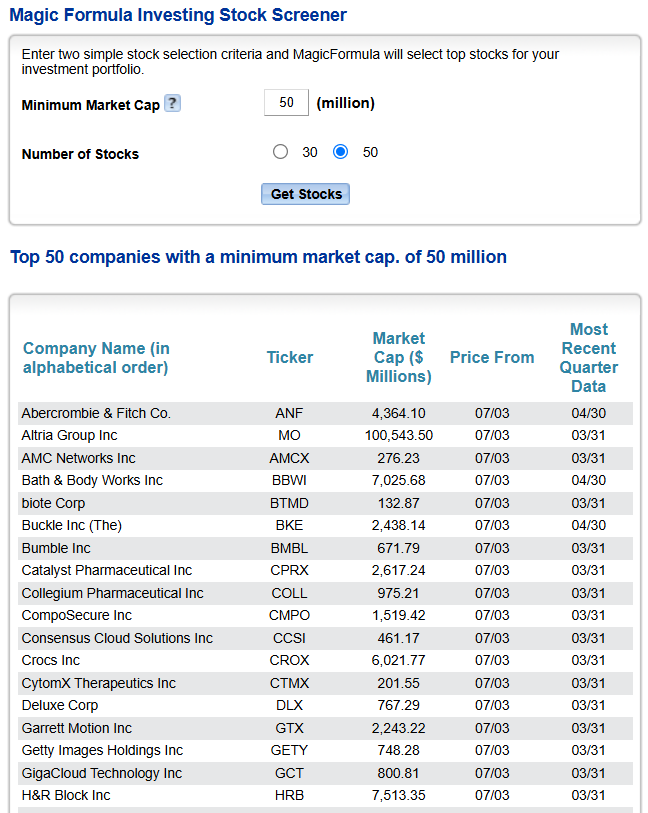Click the Top 50 companies heading
The width and height of the screenshot is (648, 813).
(258, 257)
